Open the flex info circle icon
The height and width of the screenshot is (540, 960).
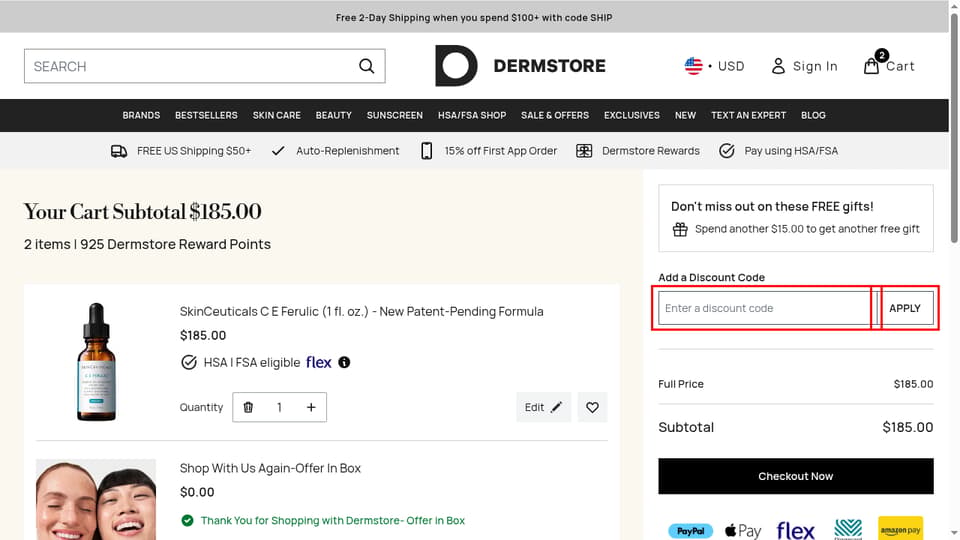(344, 362)
